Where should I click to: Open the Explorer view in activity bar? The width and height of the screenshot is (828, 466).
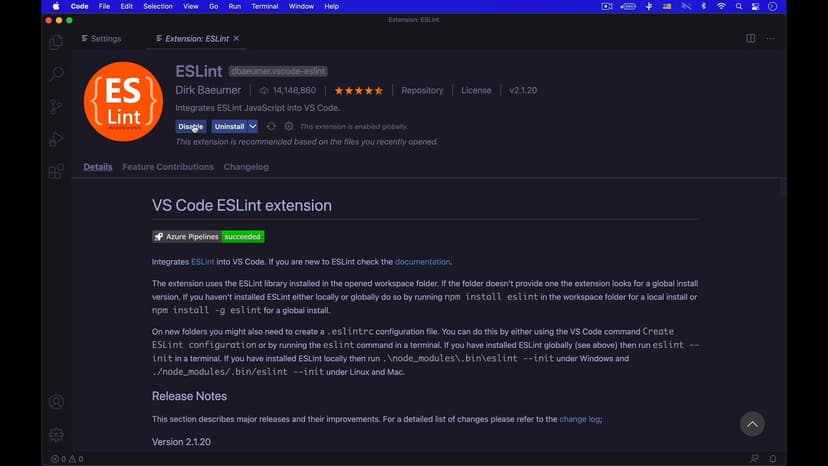pyautogui.click(x=56, y=42)
